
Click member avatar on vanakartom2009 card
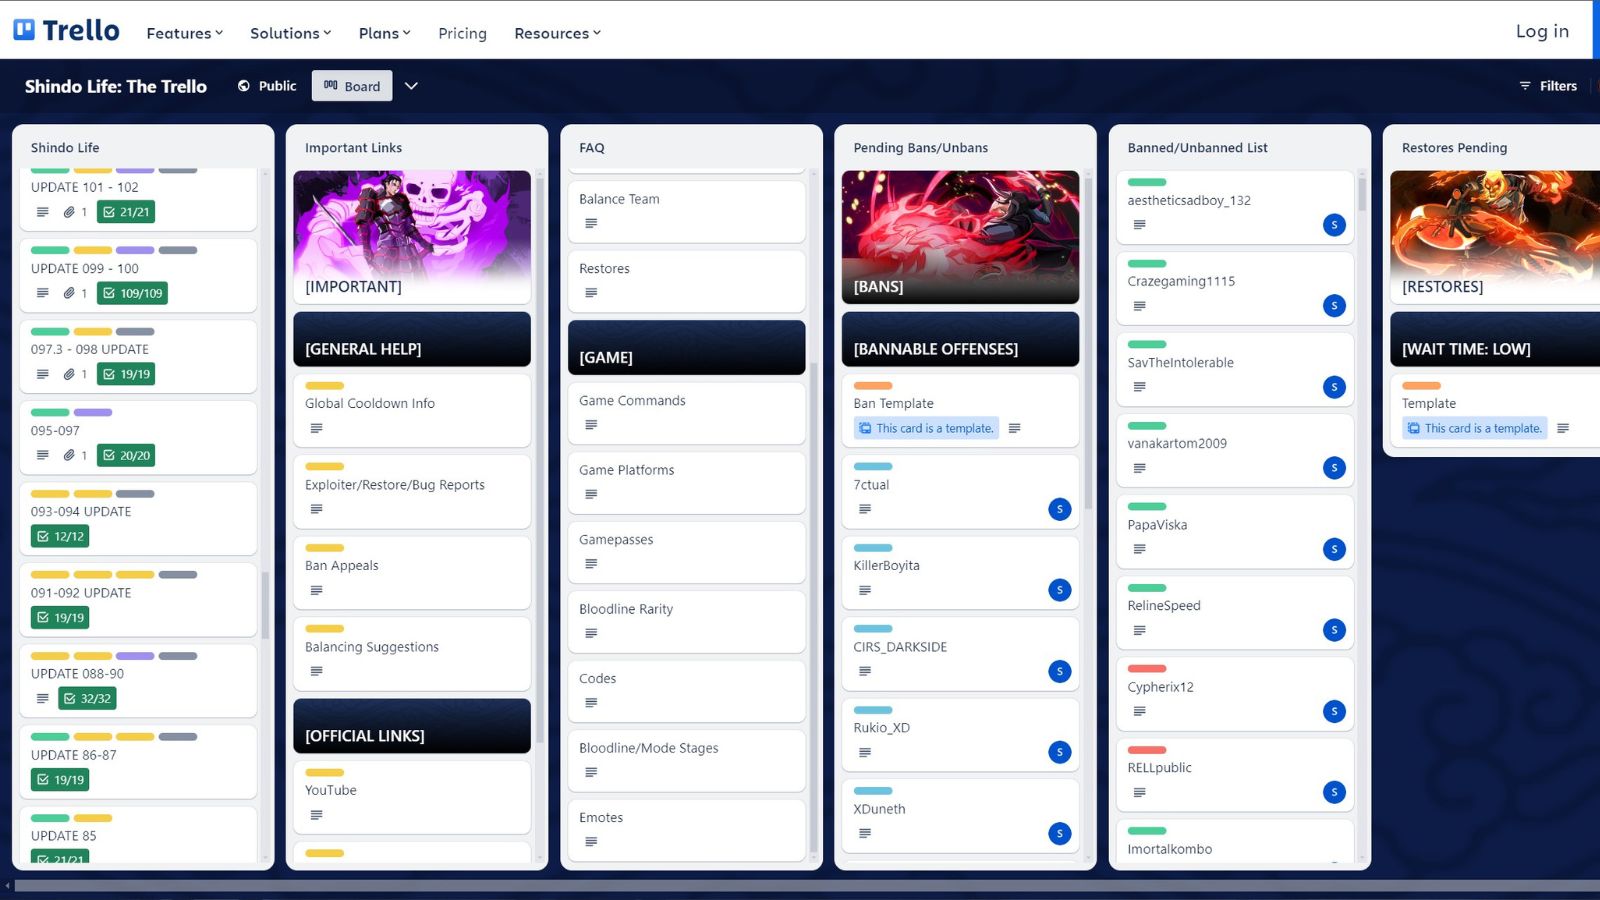(1334, 467)
